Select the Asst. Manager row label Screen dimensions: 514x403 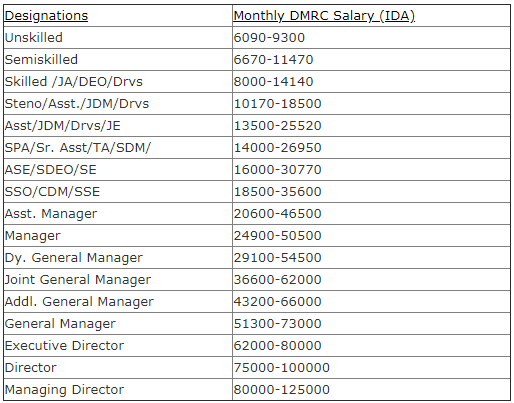pos(51,214)
